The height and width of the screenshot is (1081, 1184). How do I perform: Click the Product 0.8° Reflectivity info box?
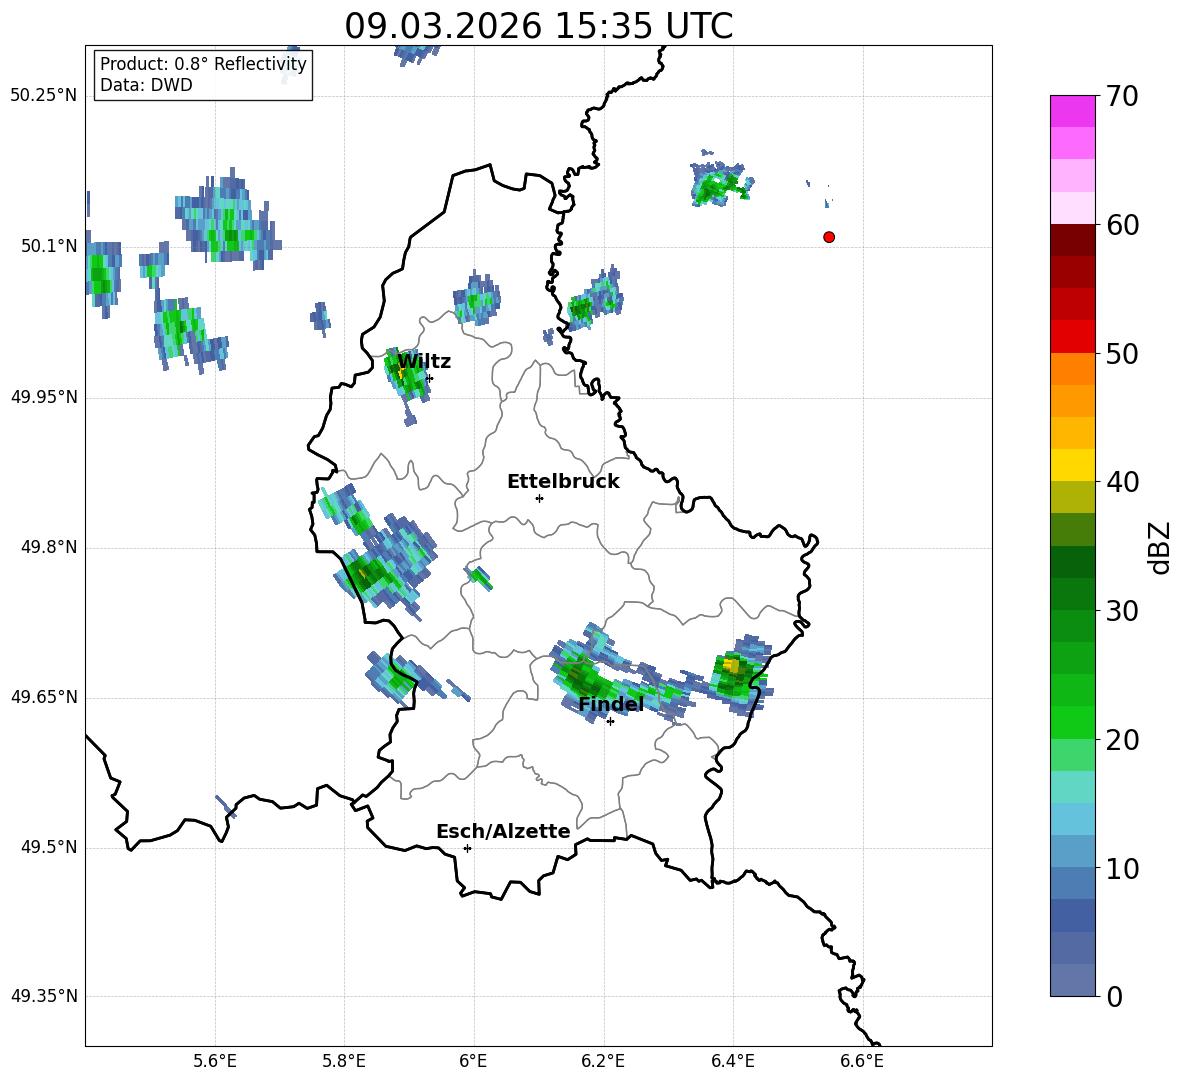pyautogui.click(x=203, y=75)
